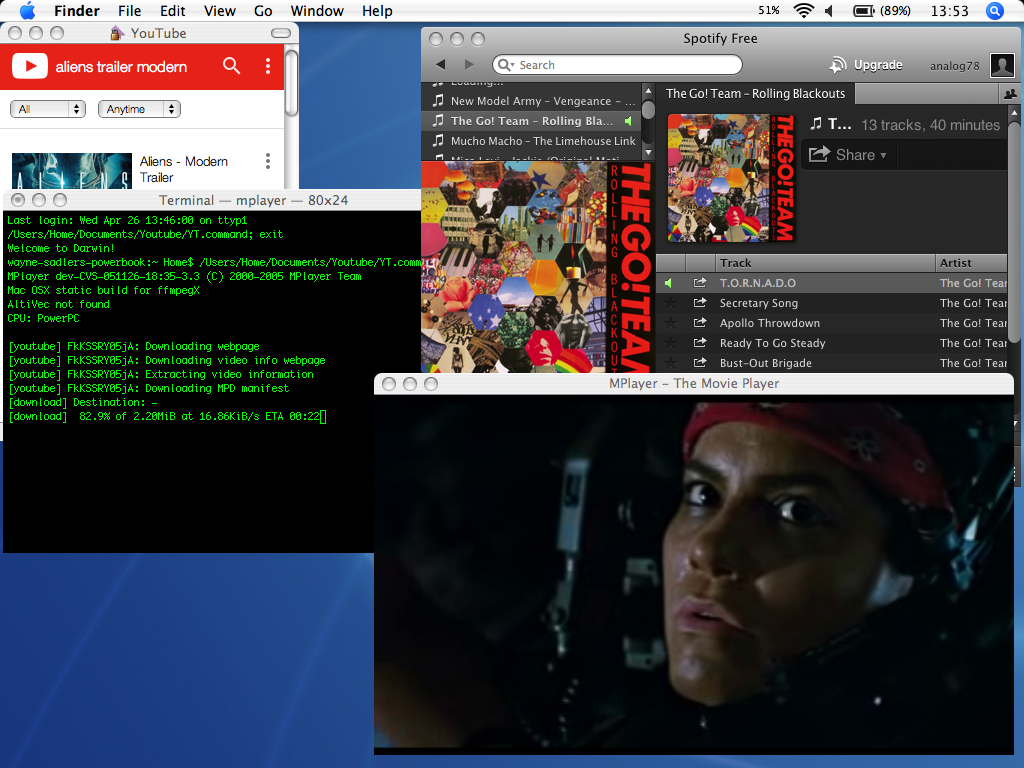The height and width of the screenshot is (768, 1024).
Task: Star the Apollo Throwdown track
Action: [x=670, y=323]
